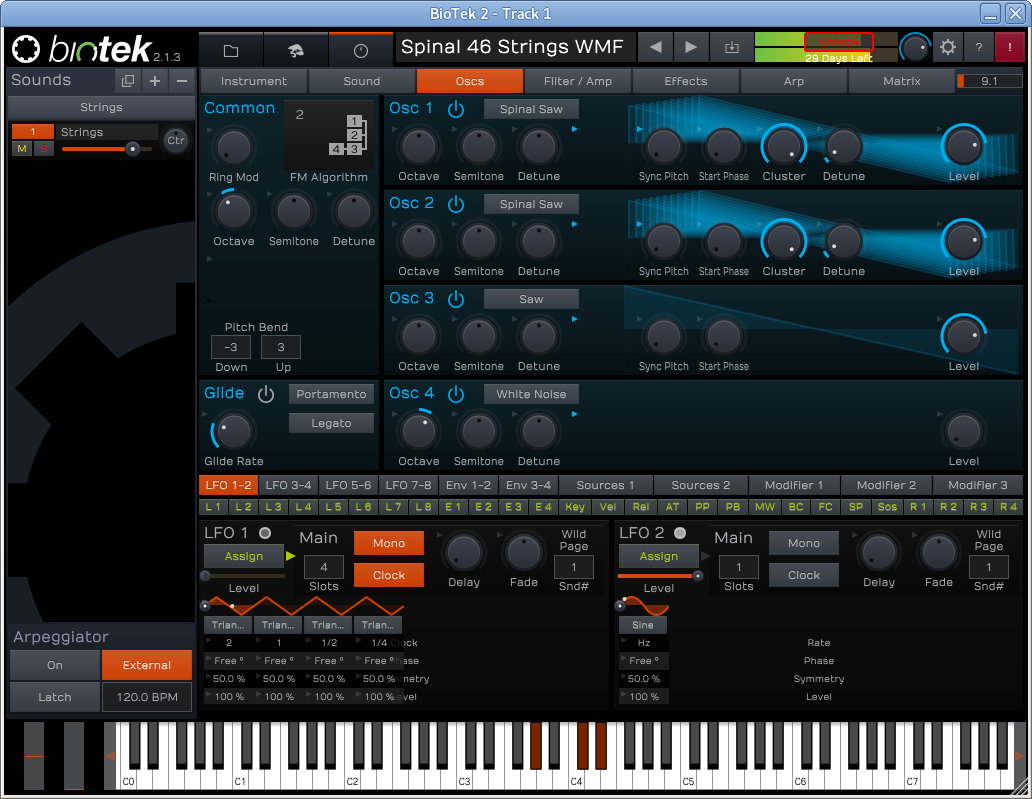Open LFO 2 Sine shape selector

tap(643, 625)
